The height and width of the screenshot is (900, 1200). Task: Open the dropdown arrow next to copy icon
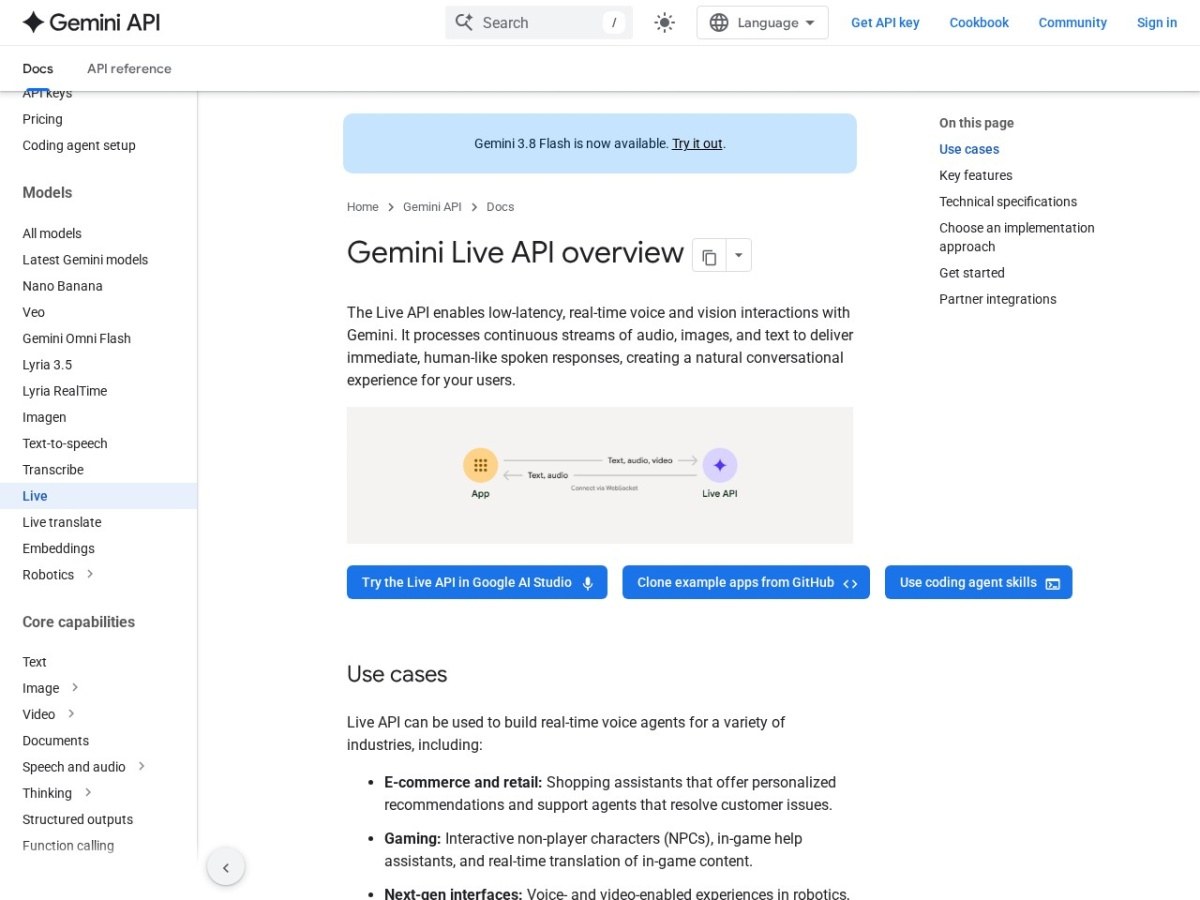point(738,256)
